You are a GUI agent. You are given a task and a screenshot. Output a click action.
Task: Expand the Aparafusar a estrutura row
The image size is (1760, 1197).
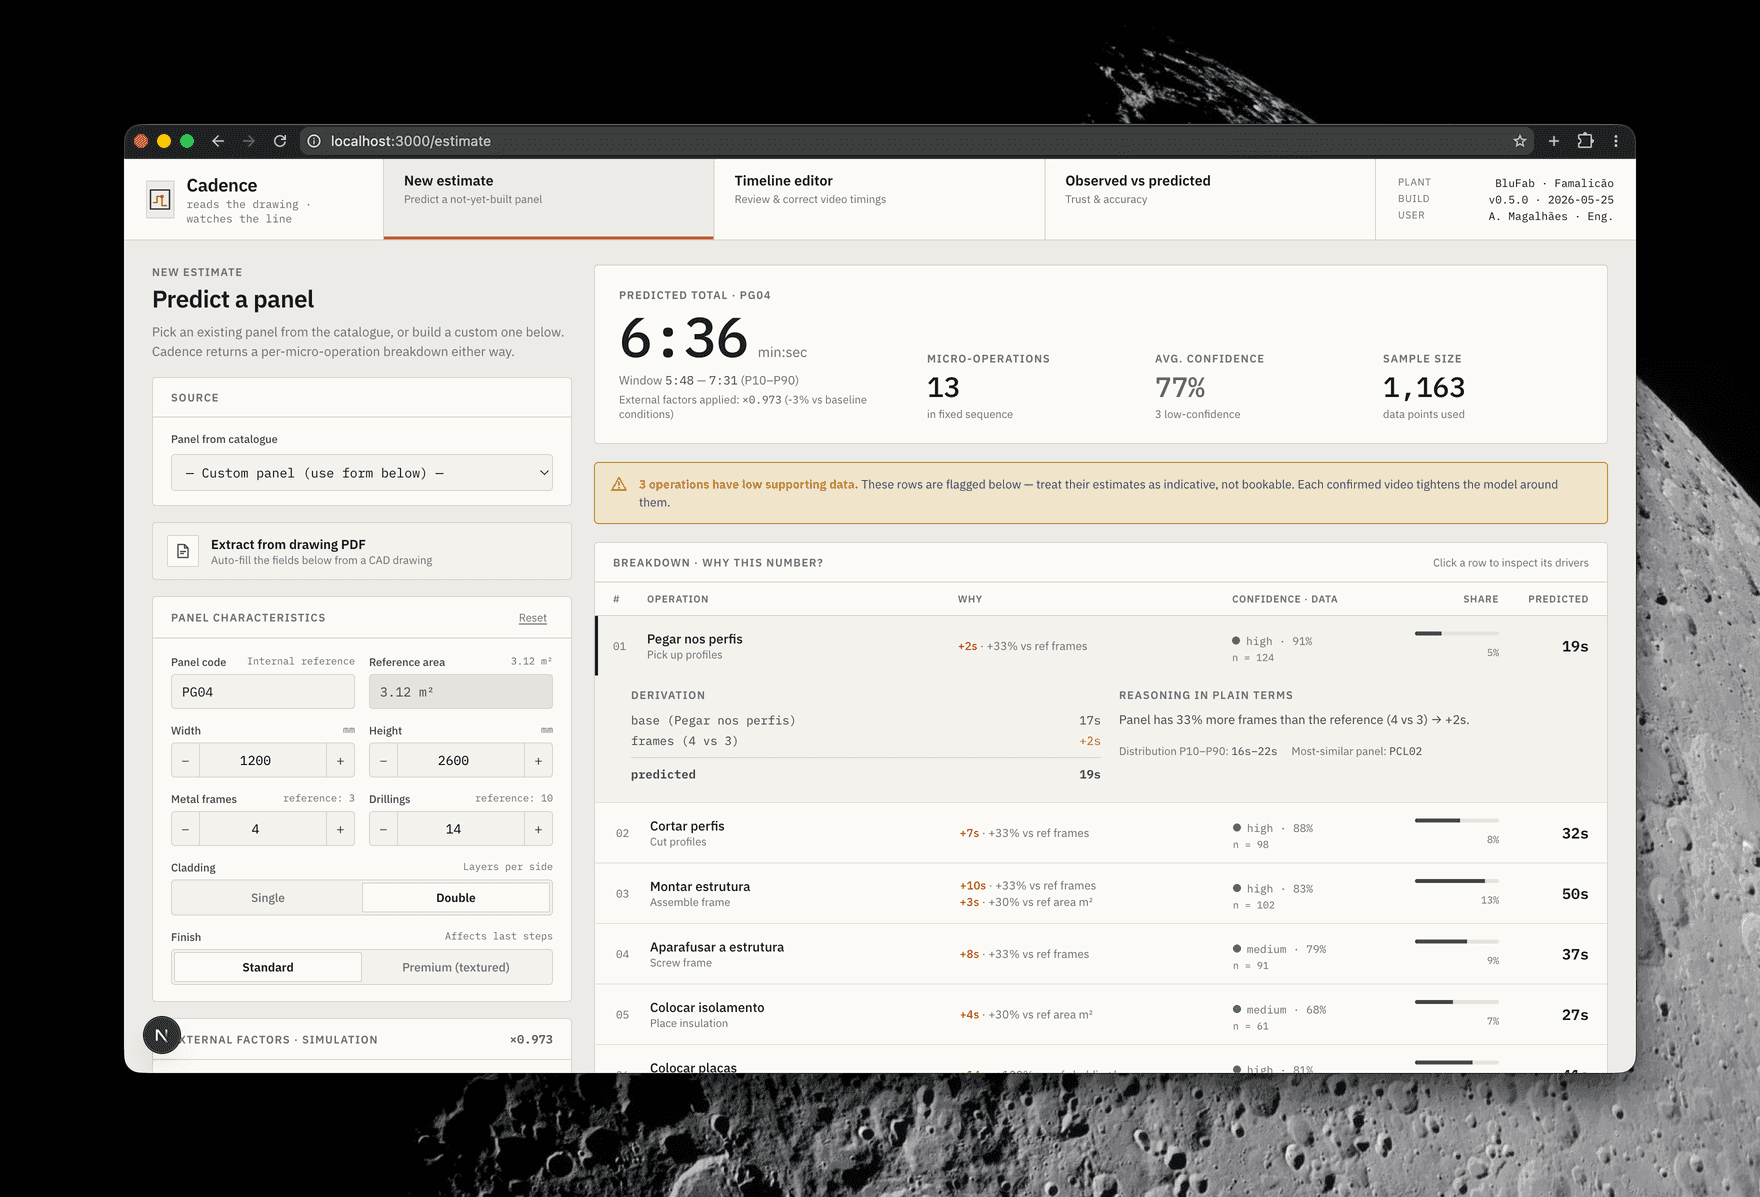[x=1101, y=954]
